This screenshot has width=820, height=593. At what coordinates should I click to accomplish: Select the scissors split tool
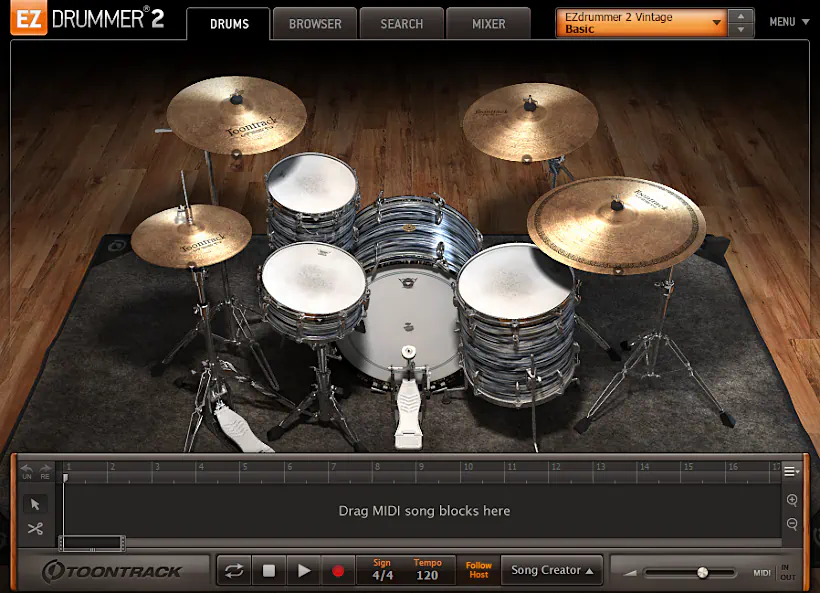tap(35, 529)
